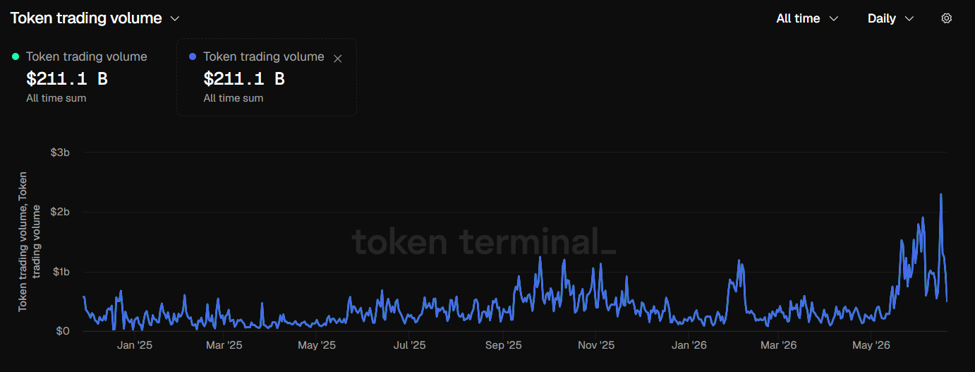Click the $2b y-axis label

pos(60,212)
